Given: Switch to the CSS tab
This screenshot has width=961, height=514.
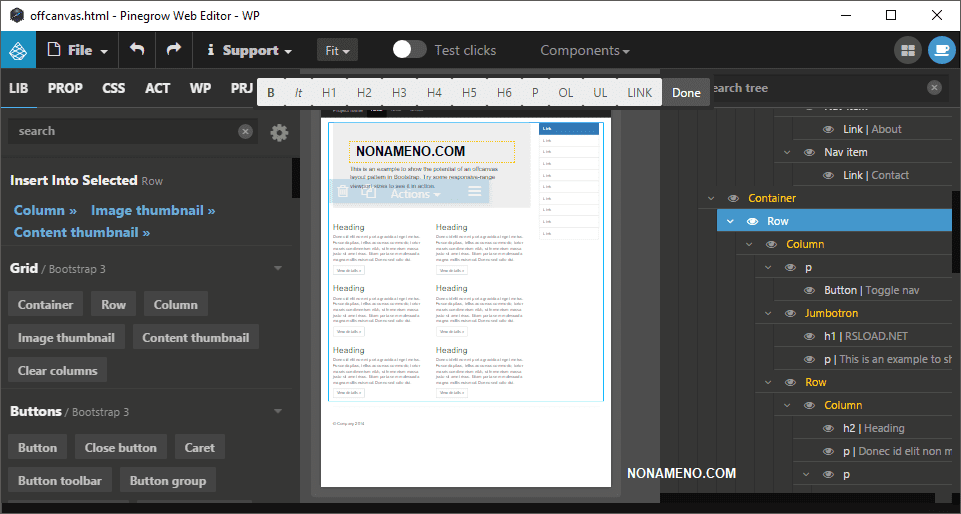Looking at the screenshot, I should click(x=113, y=88).
